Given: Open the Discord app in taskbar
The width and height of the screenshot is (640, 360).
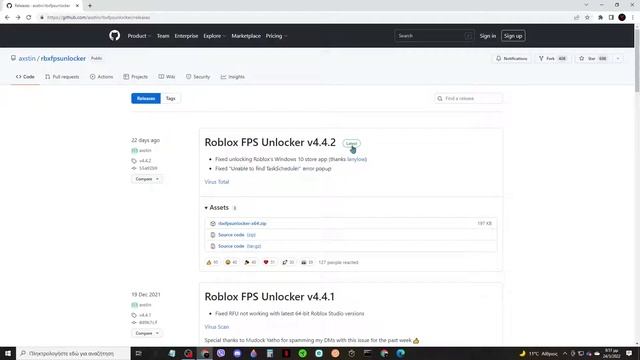Looking at the screenshot, I should [238, 353].
